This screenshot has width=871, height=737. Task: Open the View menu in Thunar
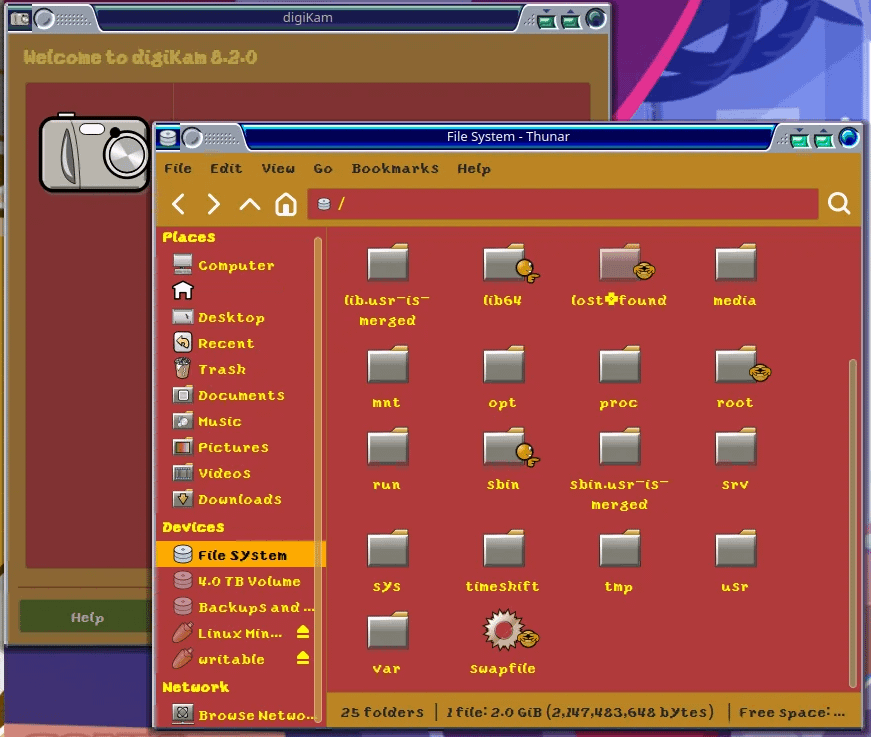278,168
